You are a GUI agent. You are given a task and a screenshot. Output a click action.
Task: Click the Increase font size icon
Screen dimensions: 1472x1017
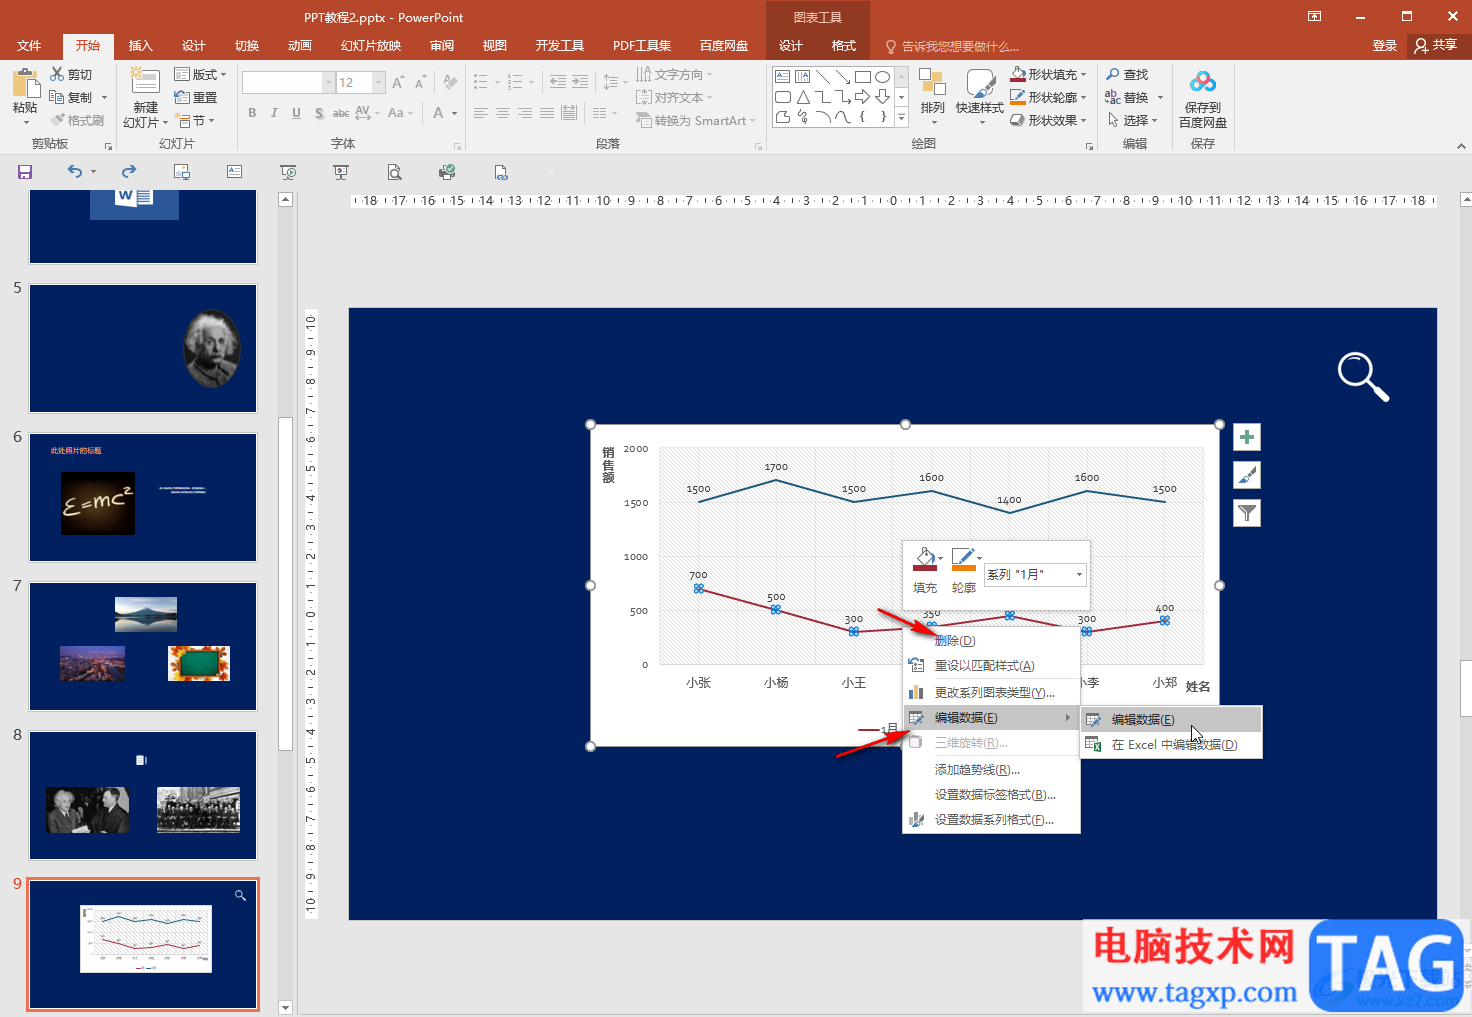398,83
